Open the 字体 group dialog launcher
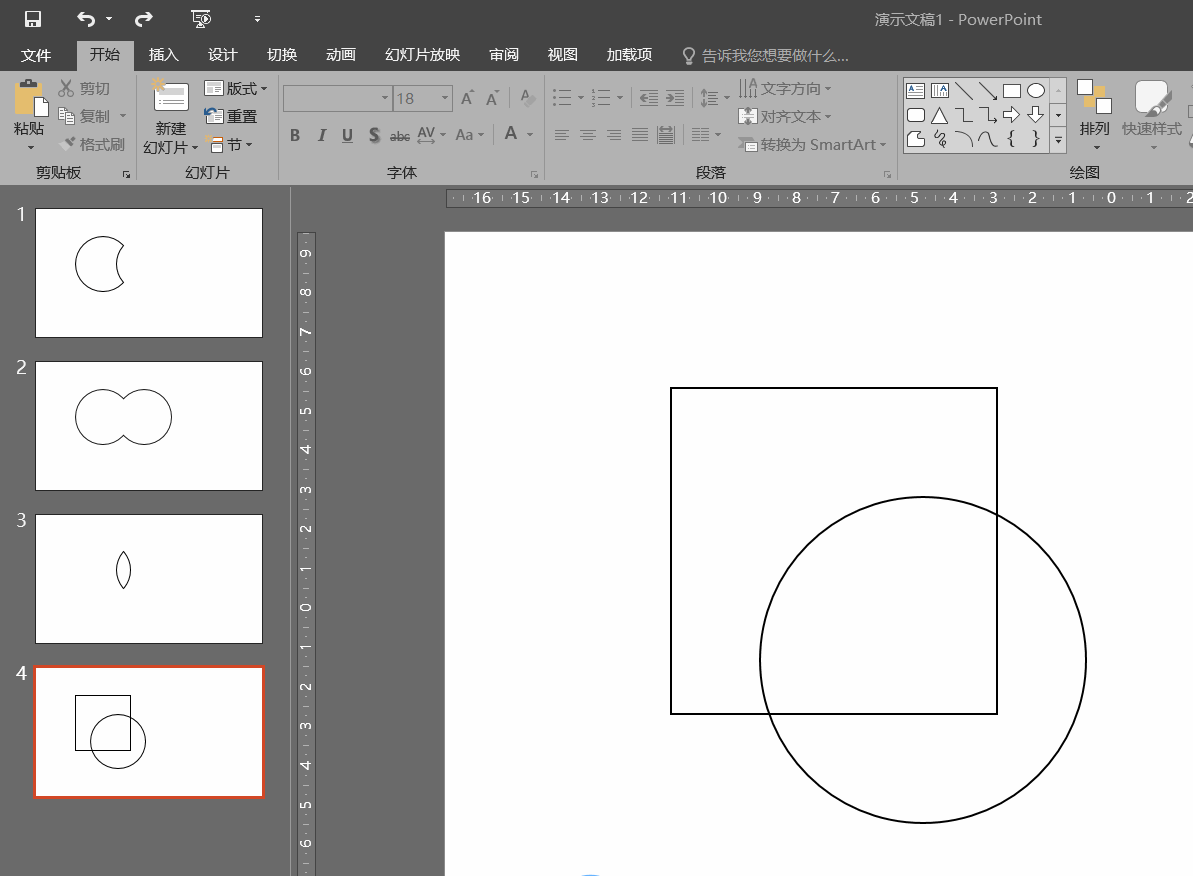The image size is (1193, 876). 534,174
